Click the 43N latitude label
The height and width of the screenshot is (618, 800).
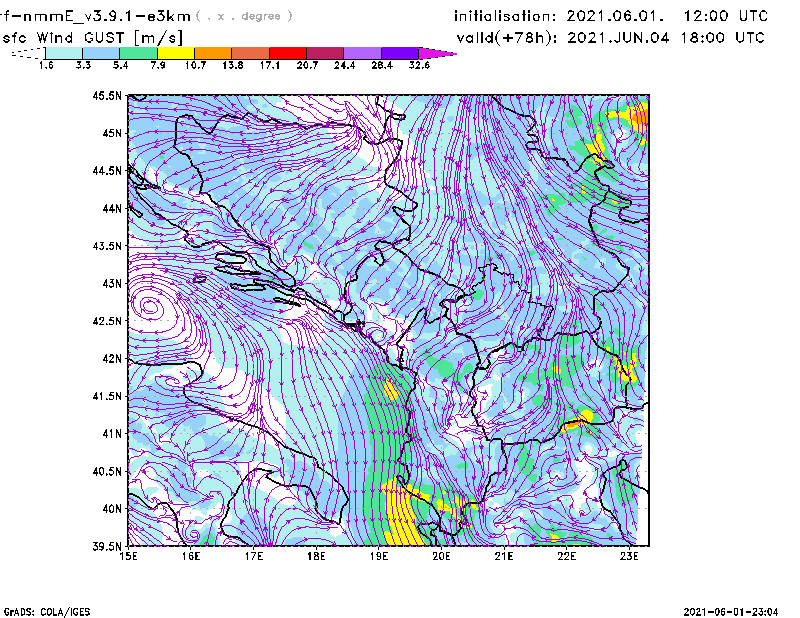point(112,283)
